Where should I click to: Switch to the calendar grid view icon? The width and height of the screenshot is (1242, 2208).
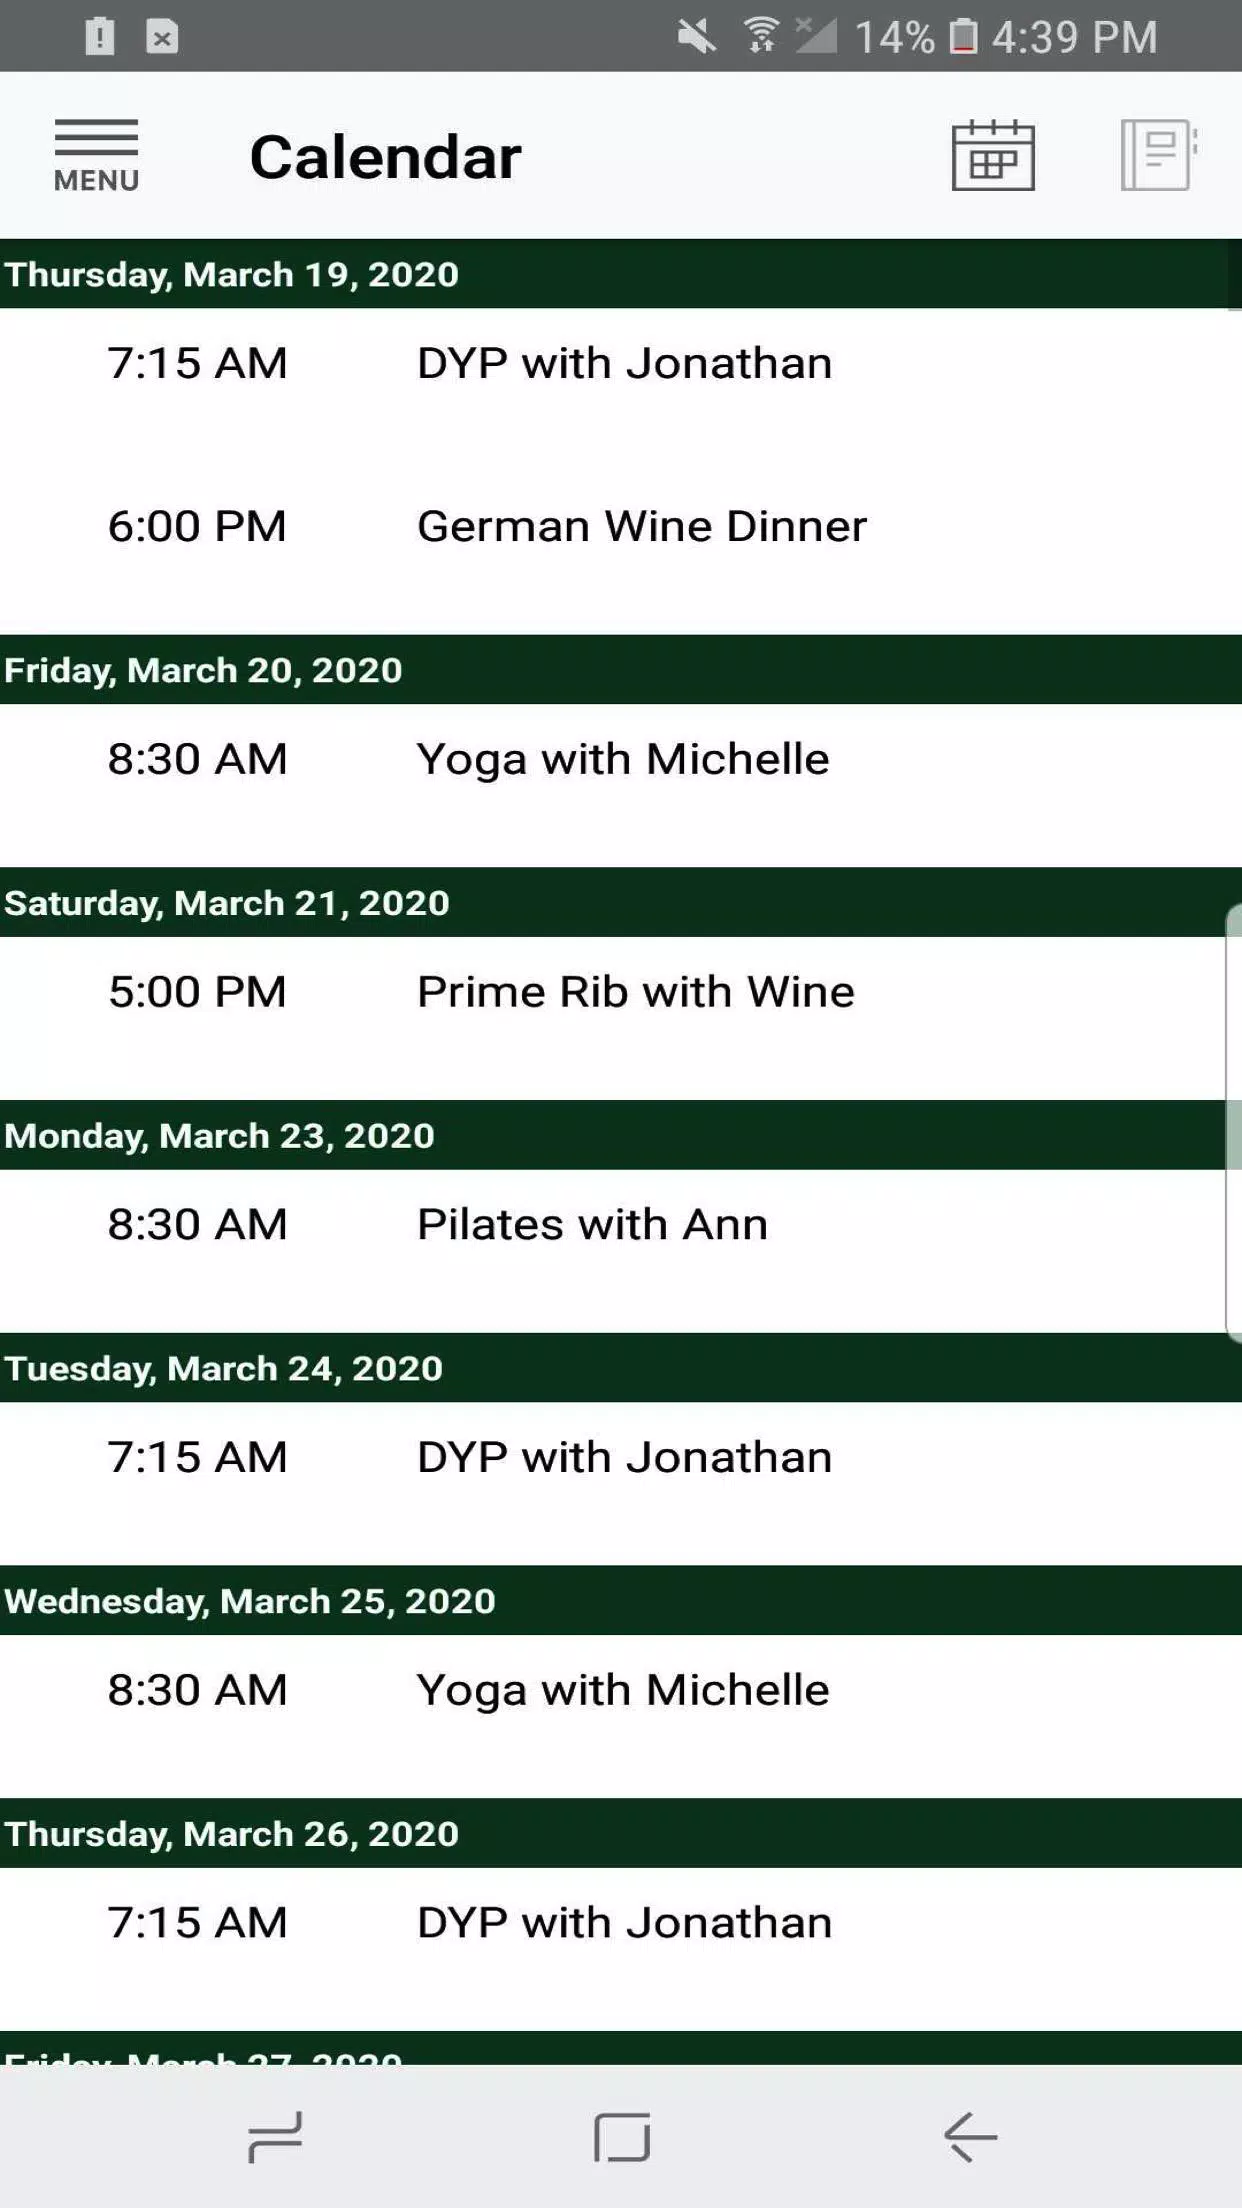click(992, 155)
